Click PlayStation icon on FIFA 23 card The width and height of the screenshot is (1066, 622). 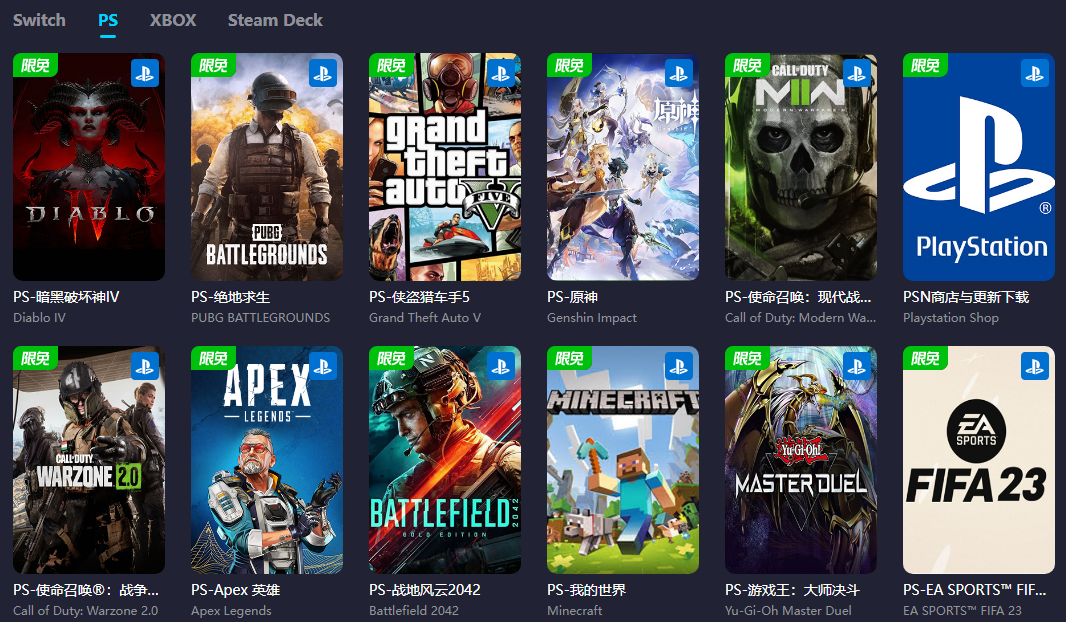(x=1035, y=366)
